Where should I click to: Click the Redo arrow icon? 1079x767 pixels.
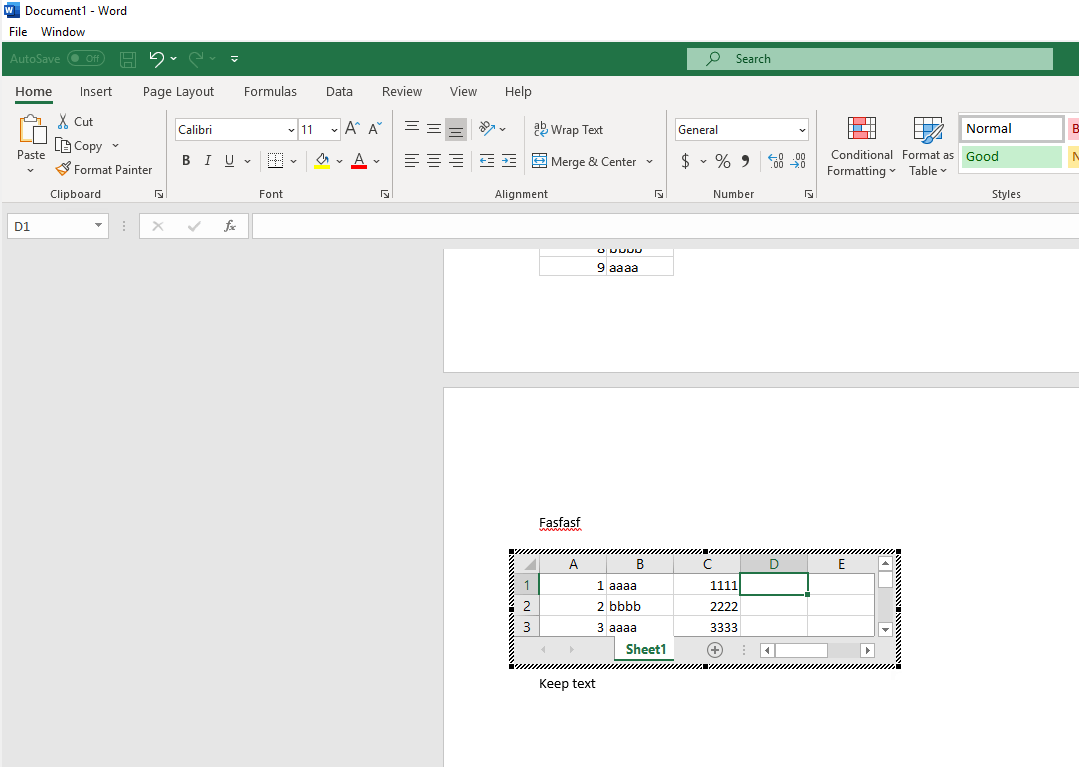[196, 59]
